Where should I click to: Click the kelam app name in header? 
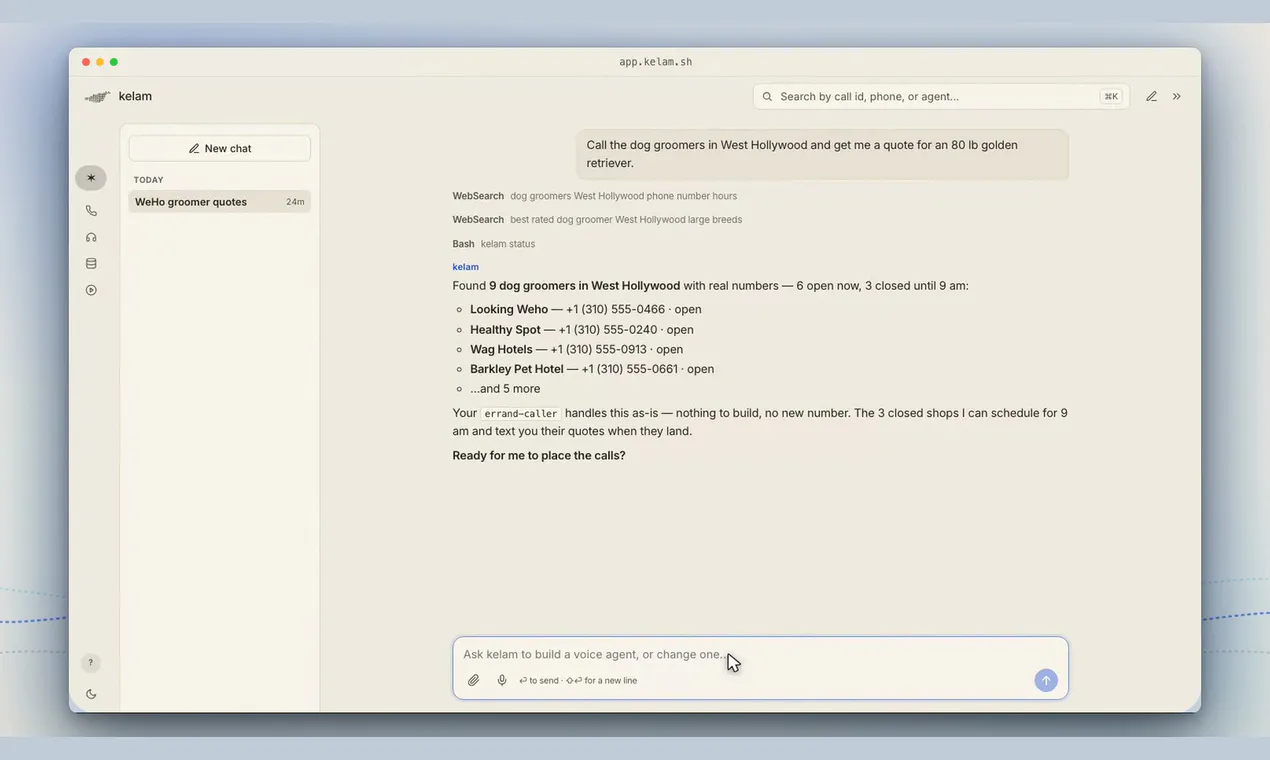[135, 97]
